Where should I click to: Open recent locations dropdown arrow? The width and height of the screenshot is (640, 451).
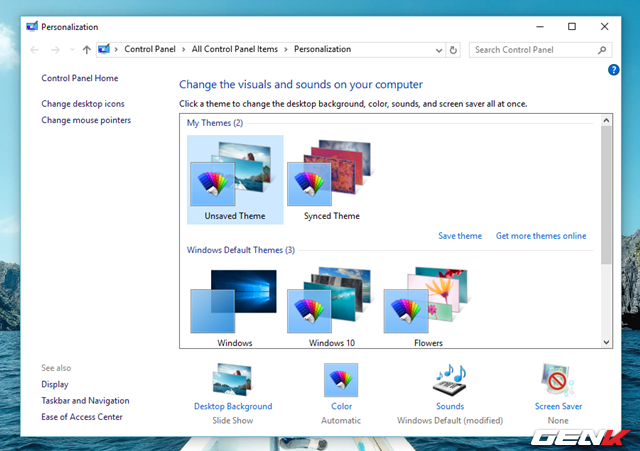(x=72, y=50)
